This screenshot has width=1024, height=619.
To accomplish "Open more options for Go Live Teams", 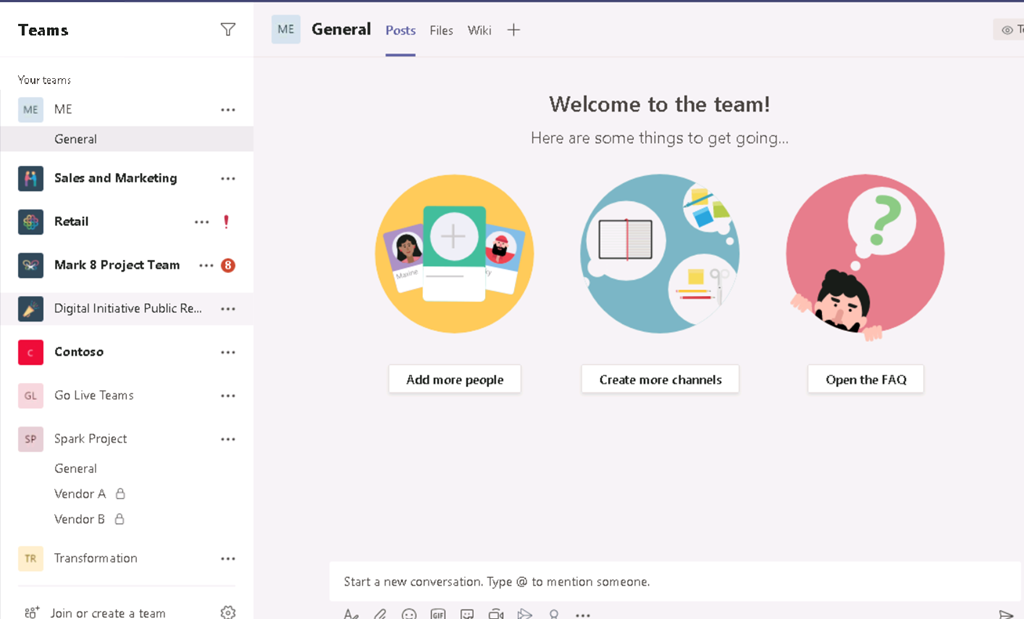I will [x=228, y=396].
